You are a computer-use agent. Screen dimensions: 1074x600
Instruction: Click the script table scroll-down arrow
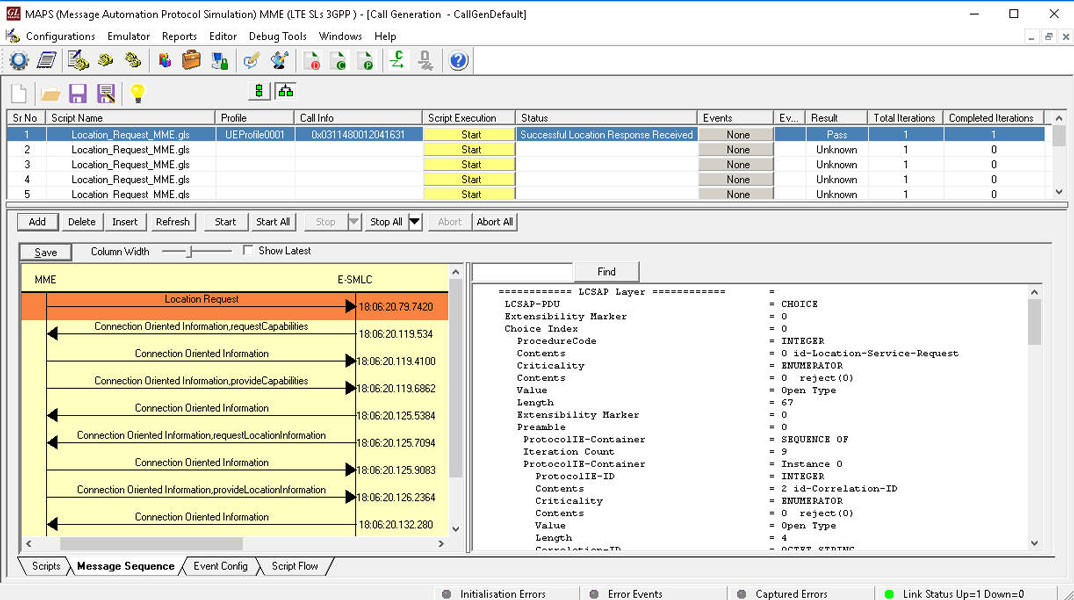[1059, 192]
